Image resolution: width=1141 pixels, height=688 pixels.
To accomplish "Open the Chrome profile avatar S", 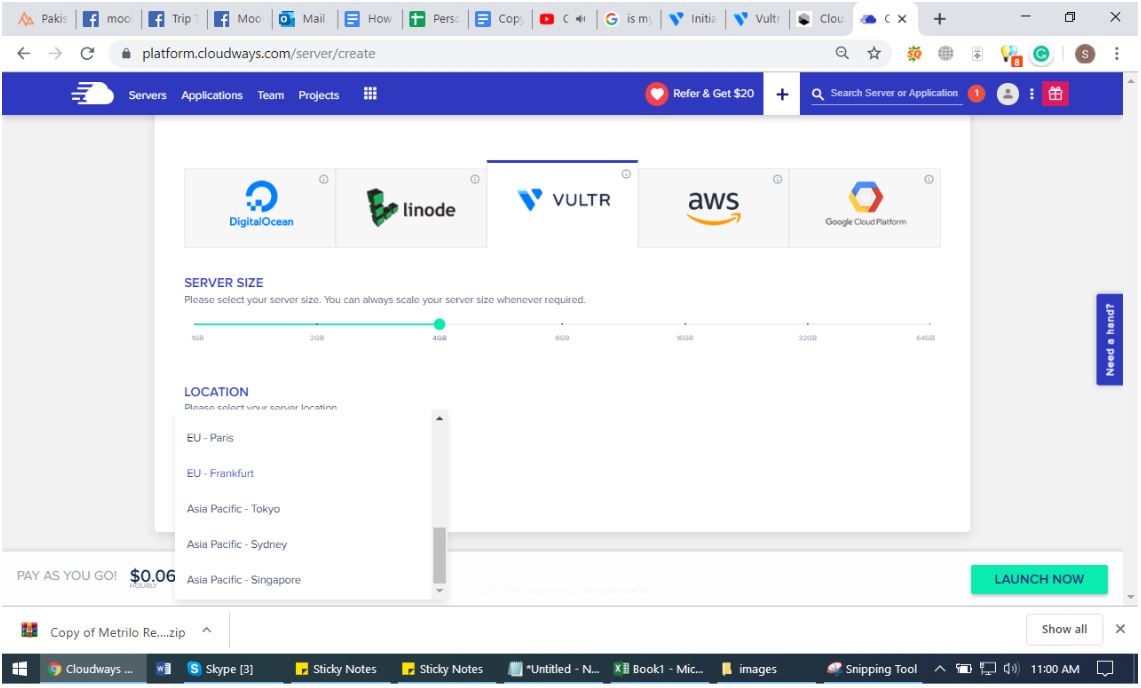I will click(x=1084, y=54).
